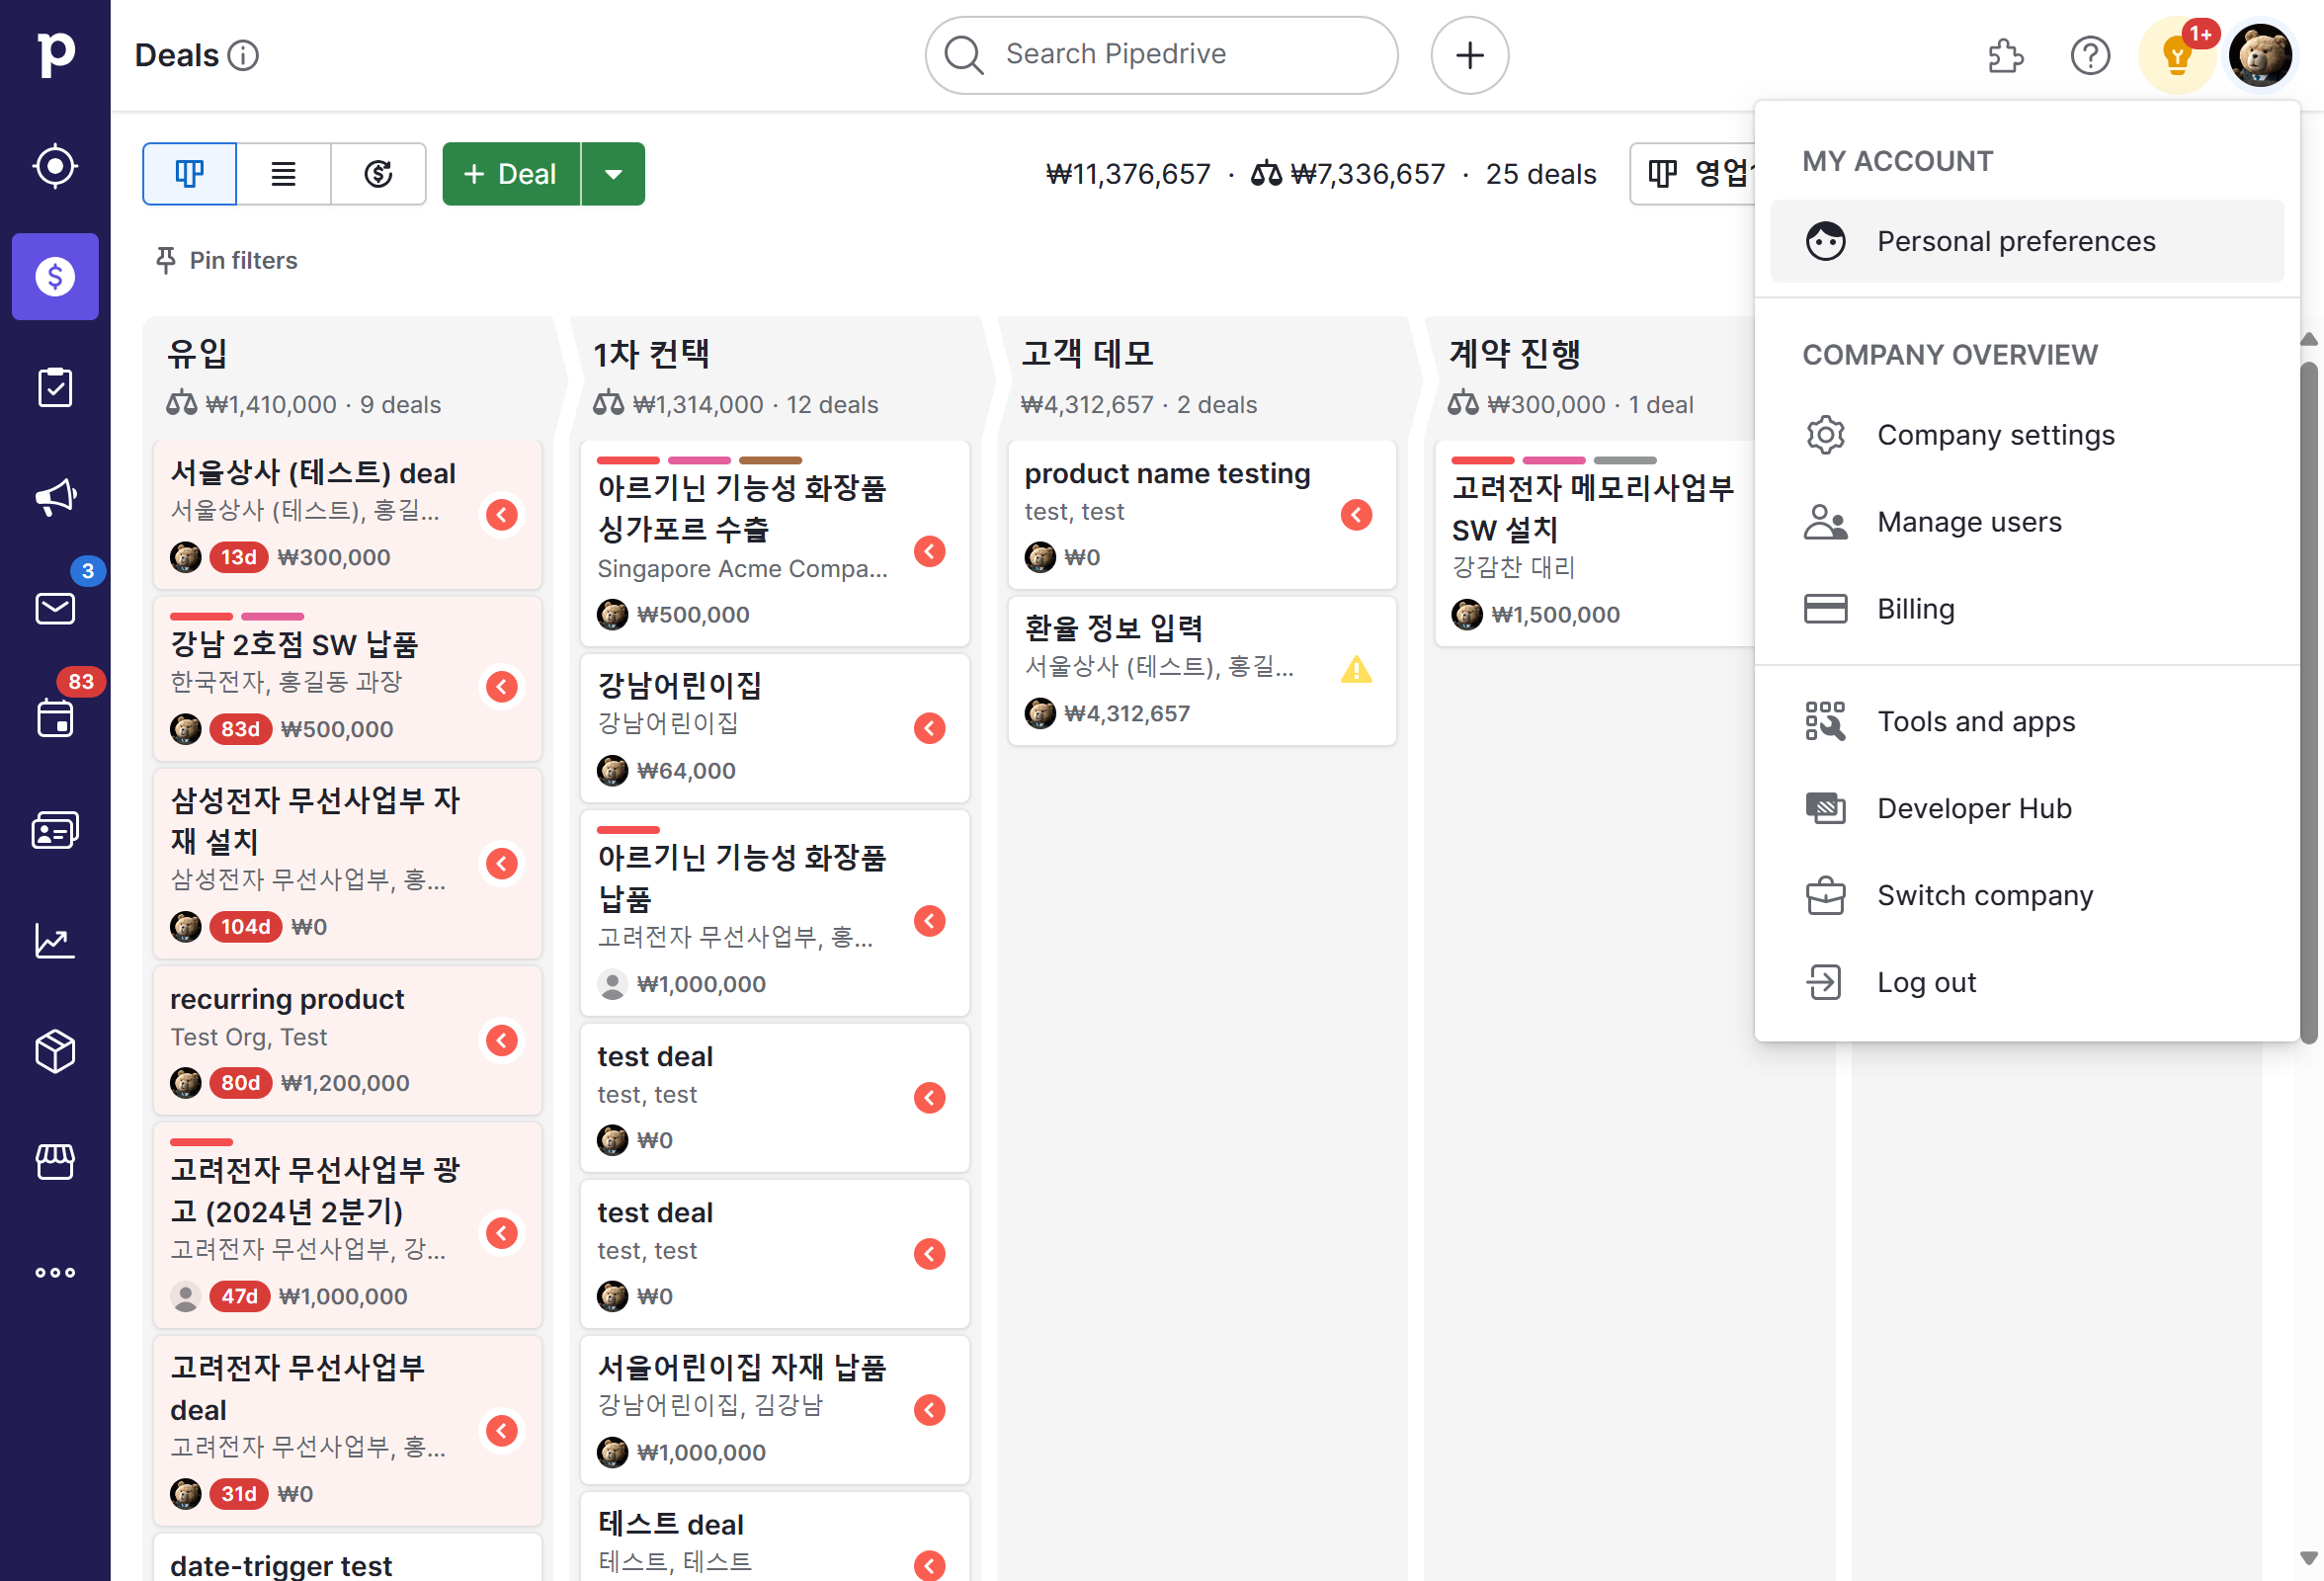This screenshot has height=1581, width=2324.
Task: Click the Forecast view icon
Action: pyautogui.click(x=377, y=173)
